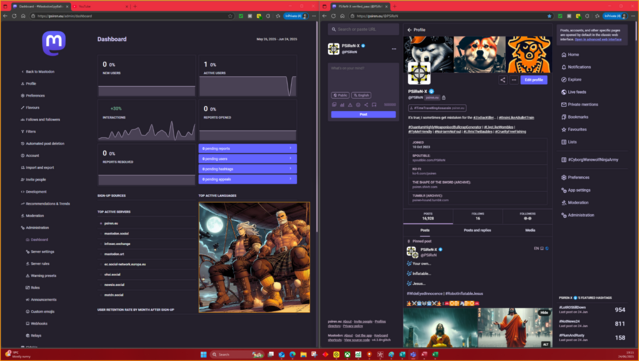
Task: Open Bookmarks in right navigation
Action: [x=575, y=117]
